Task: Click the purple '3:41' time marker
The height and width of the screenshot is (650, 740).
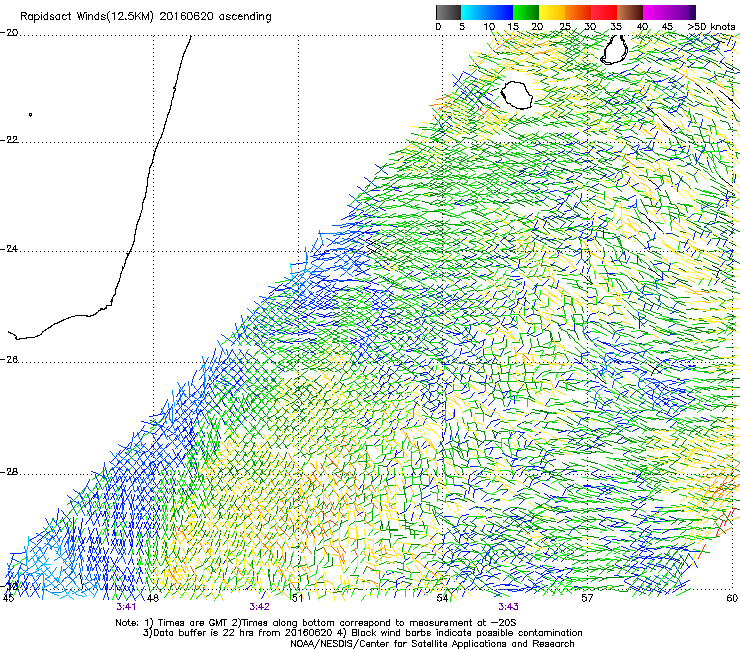Action: pos(126,607)
